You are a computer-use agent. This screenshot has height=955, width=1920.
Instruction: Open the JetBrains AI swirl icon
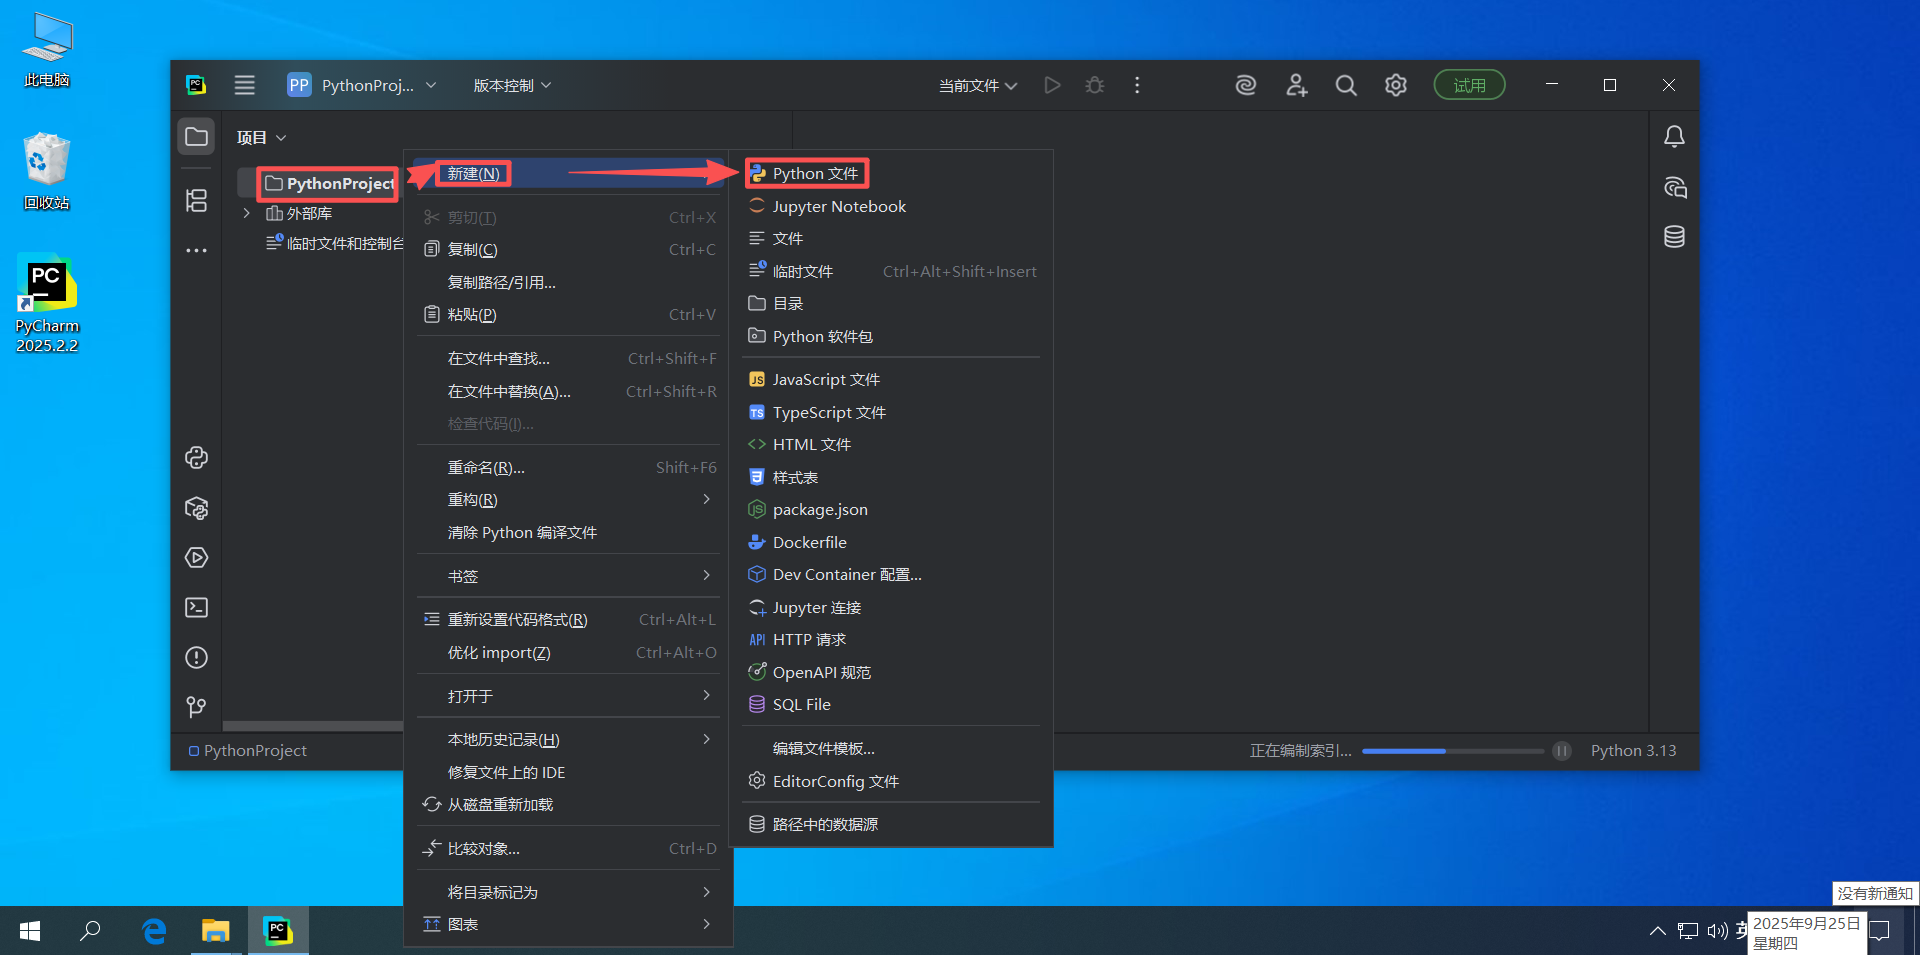click(1246, 85)
